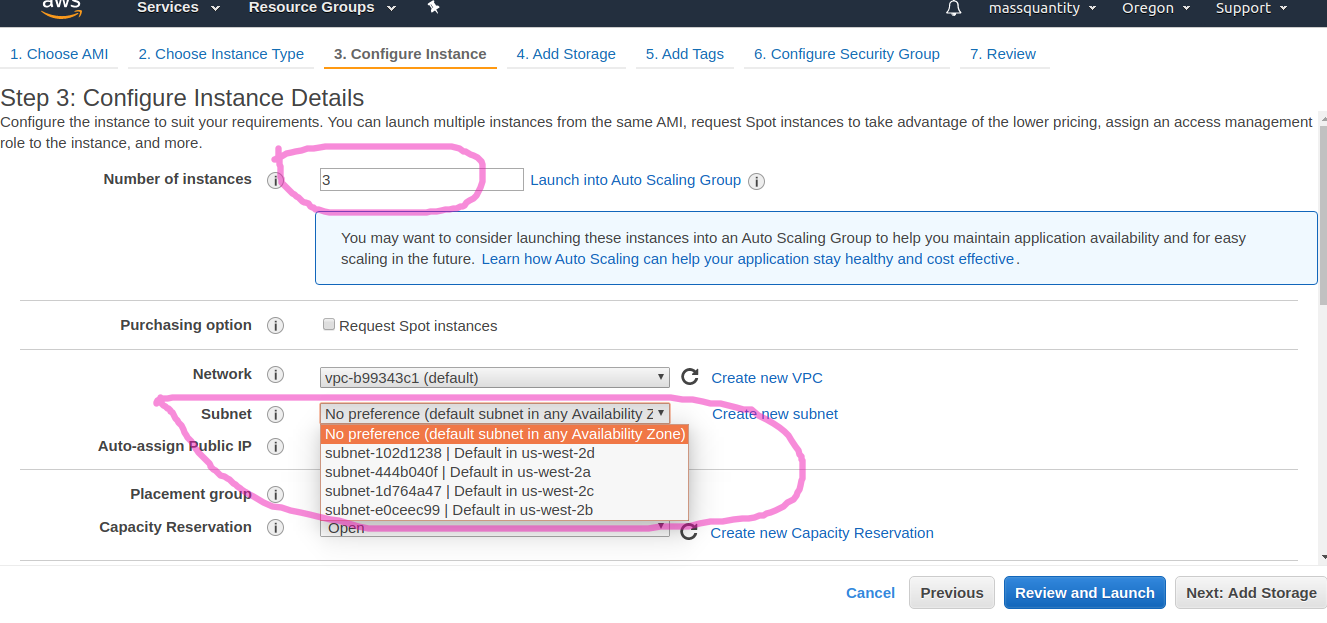The image size is (1327, 623).
Task: Refresh the Capacity Reservation list
Action: tap(688, 532)
